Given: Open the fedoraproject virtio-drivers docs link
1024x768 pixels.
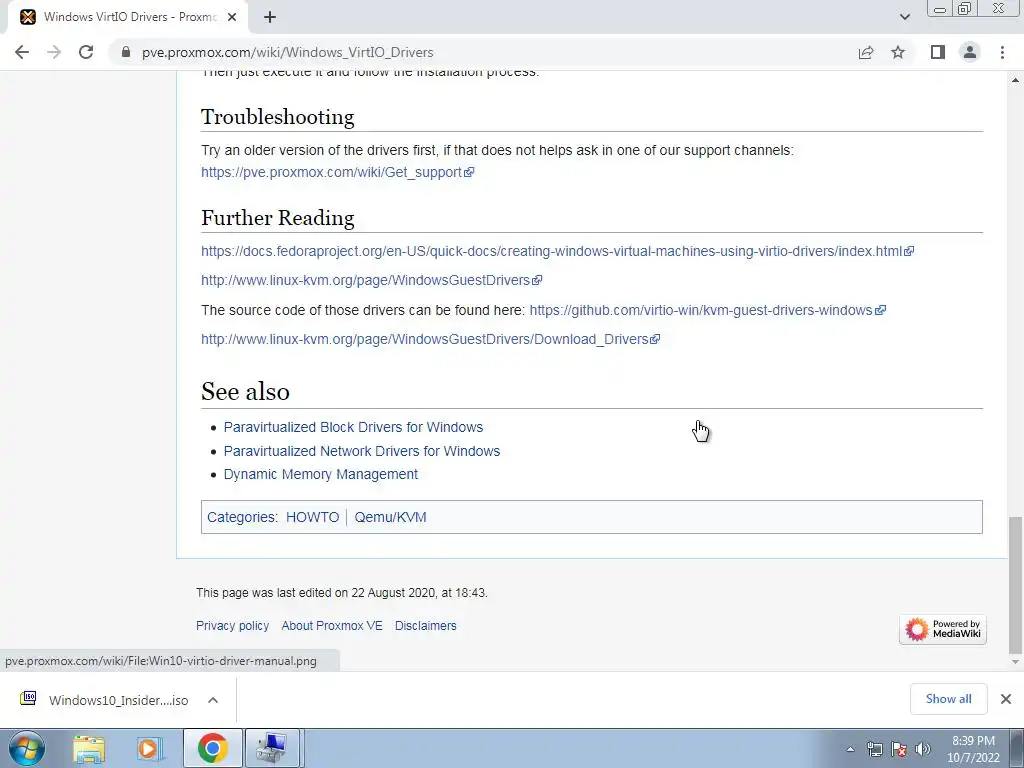Looking at the screenshot, I should pos(557,251).
